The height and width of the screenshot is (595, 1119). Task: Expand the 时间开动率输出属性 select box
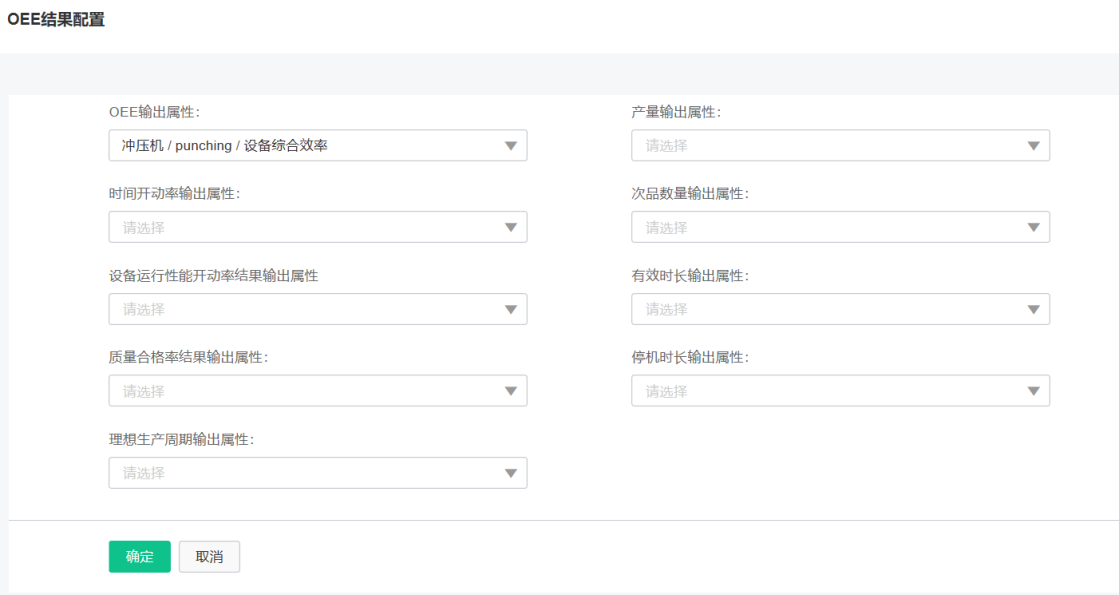(x=318, y=227)
